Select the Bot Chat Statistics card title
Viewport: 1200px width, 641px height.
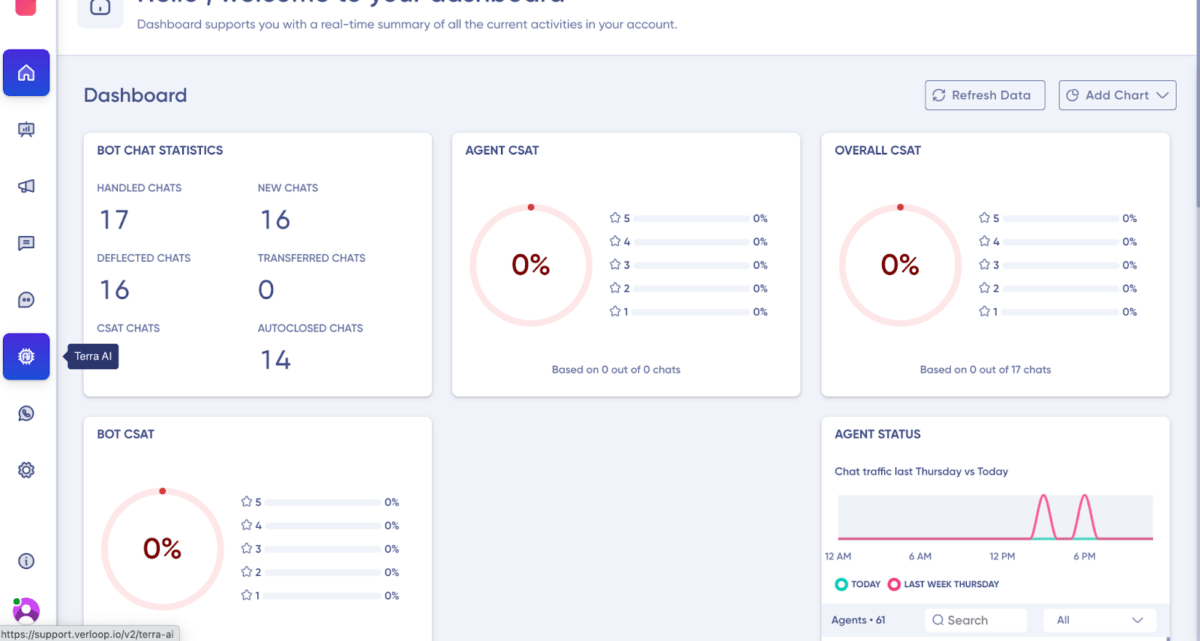point(159,150)
